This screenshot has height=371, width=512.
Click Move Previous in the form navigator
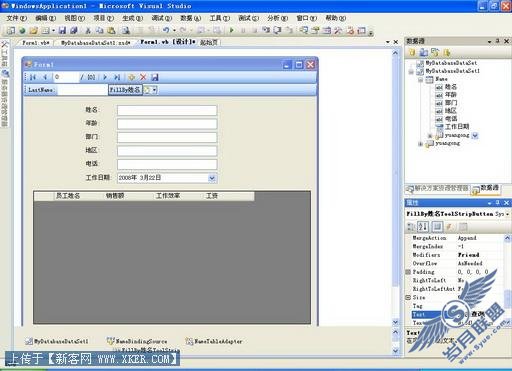[x=45, y=77]
